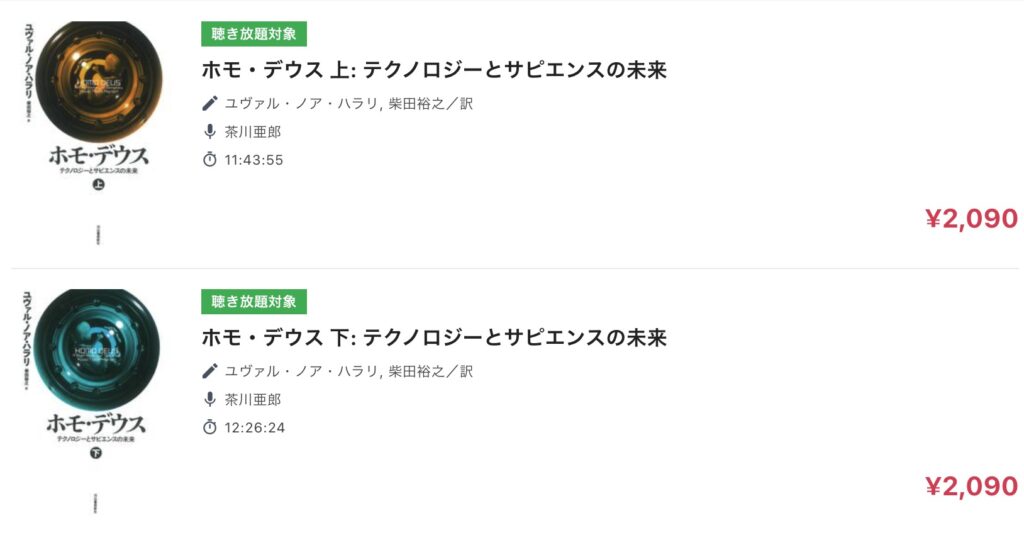
Task: Click the stopwatch icon beside 12:26:24
Action: coord(210,427)
